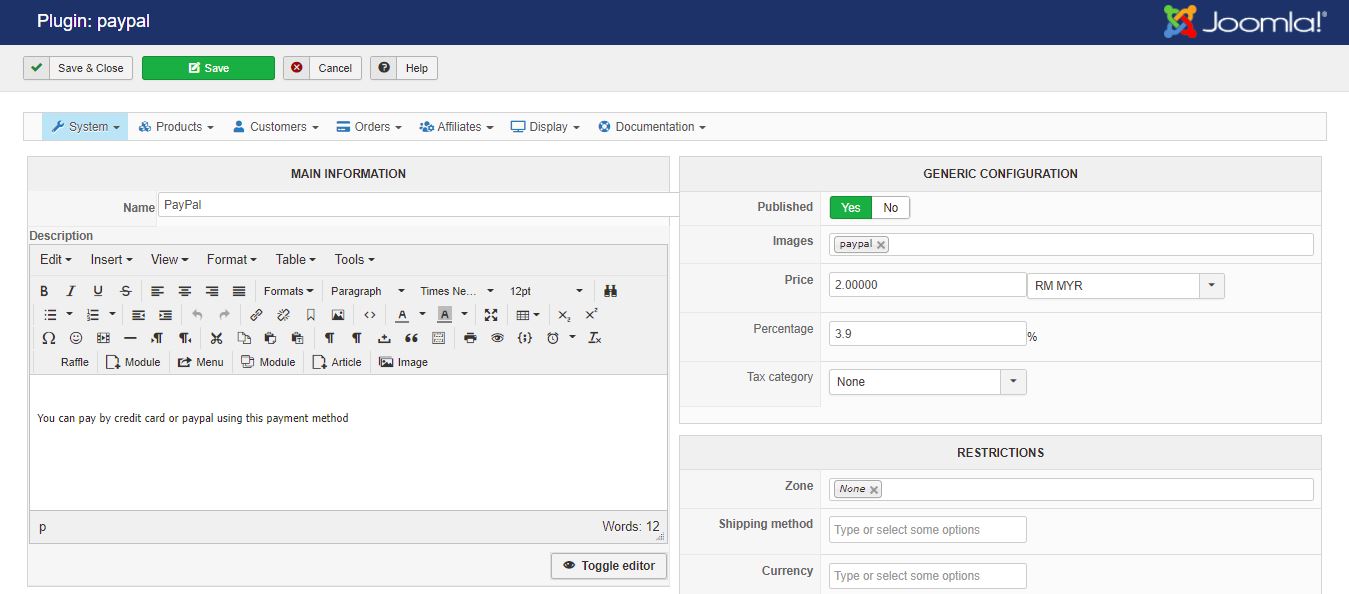This screenshot has height=594, width=1349.
Task: Open the Times New font family dropdown
Action: (x=456, y=291)
